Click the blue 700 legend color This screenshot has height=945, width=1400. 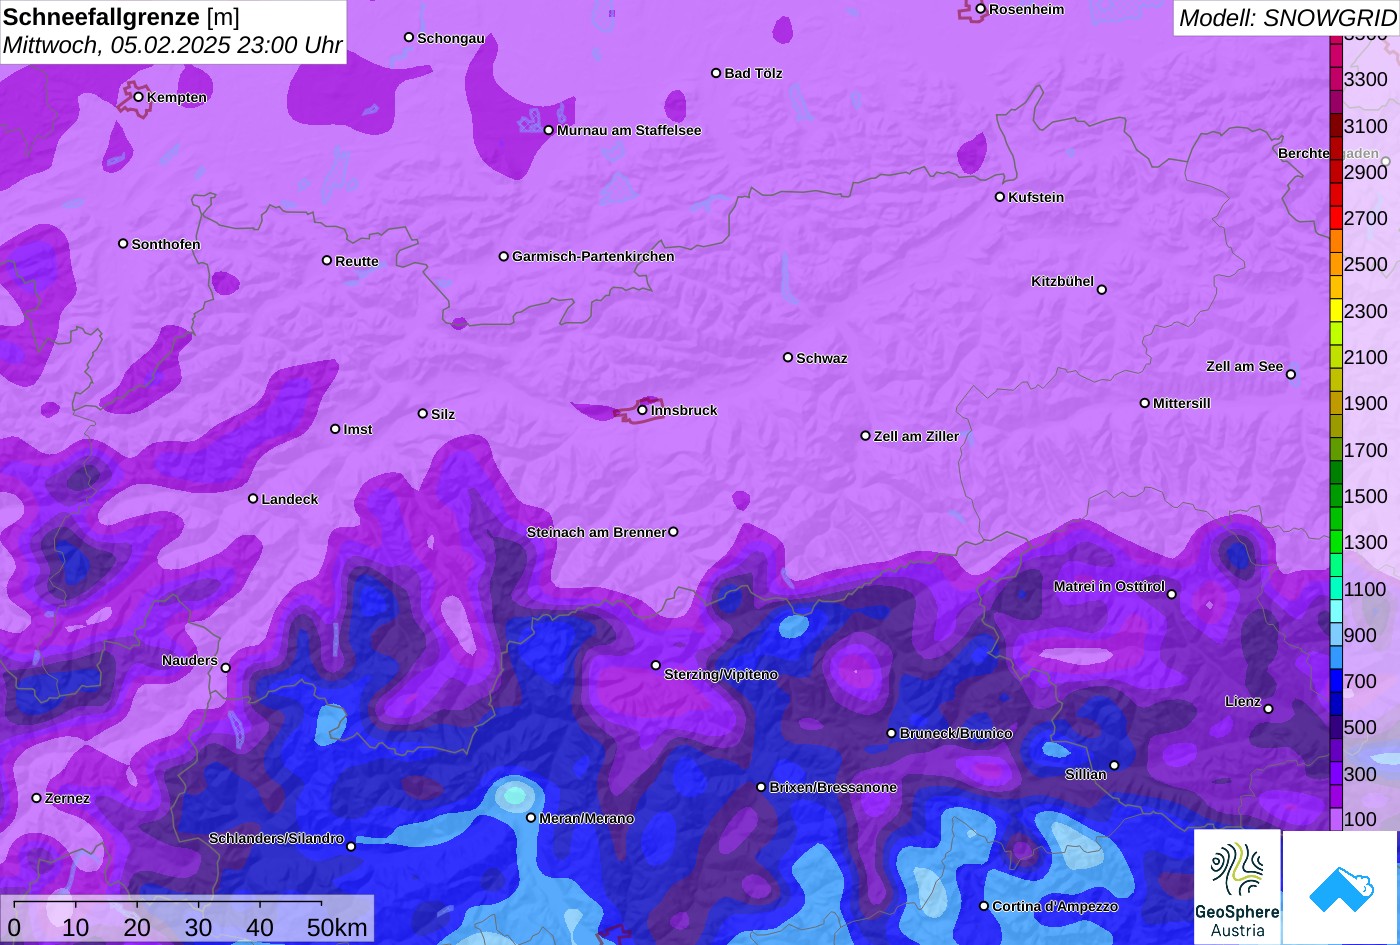click(1336, 681)
